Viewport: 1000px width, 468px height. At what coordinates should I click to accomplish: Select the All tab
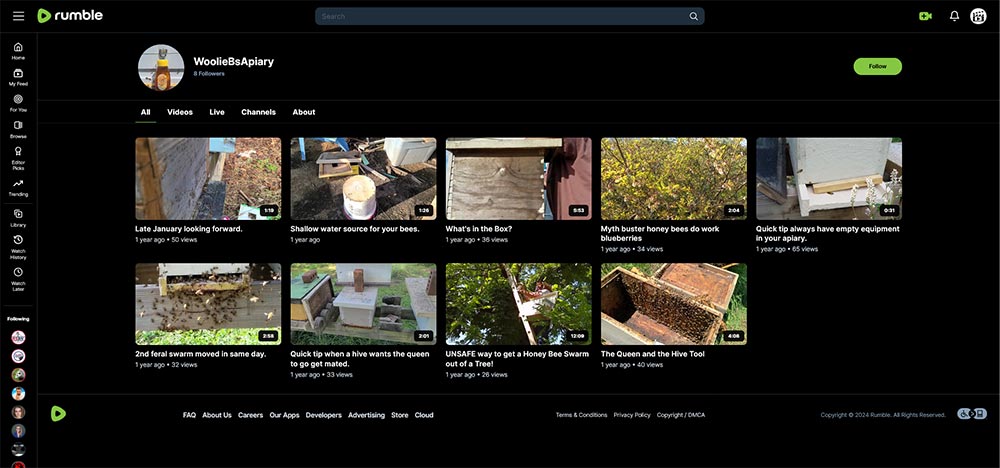coord(145,112)
